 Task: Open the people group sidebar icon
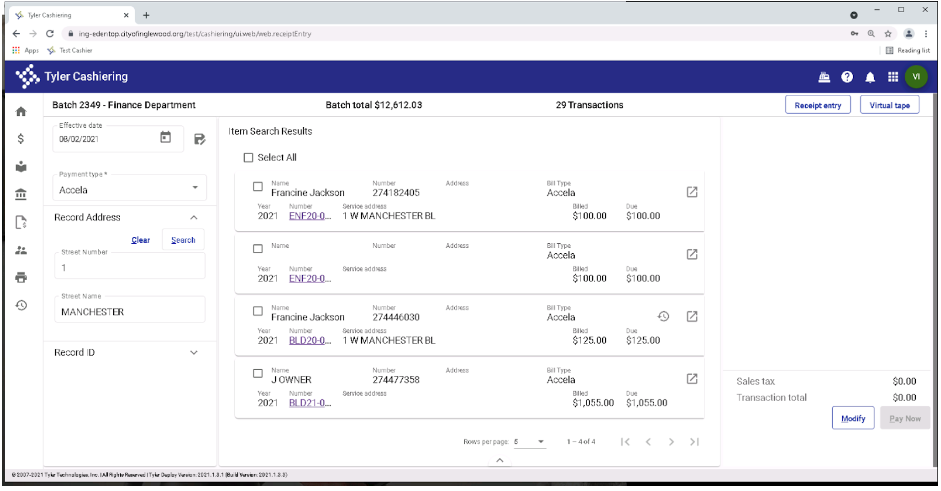click(x=21, y=250)
